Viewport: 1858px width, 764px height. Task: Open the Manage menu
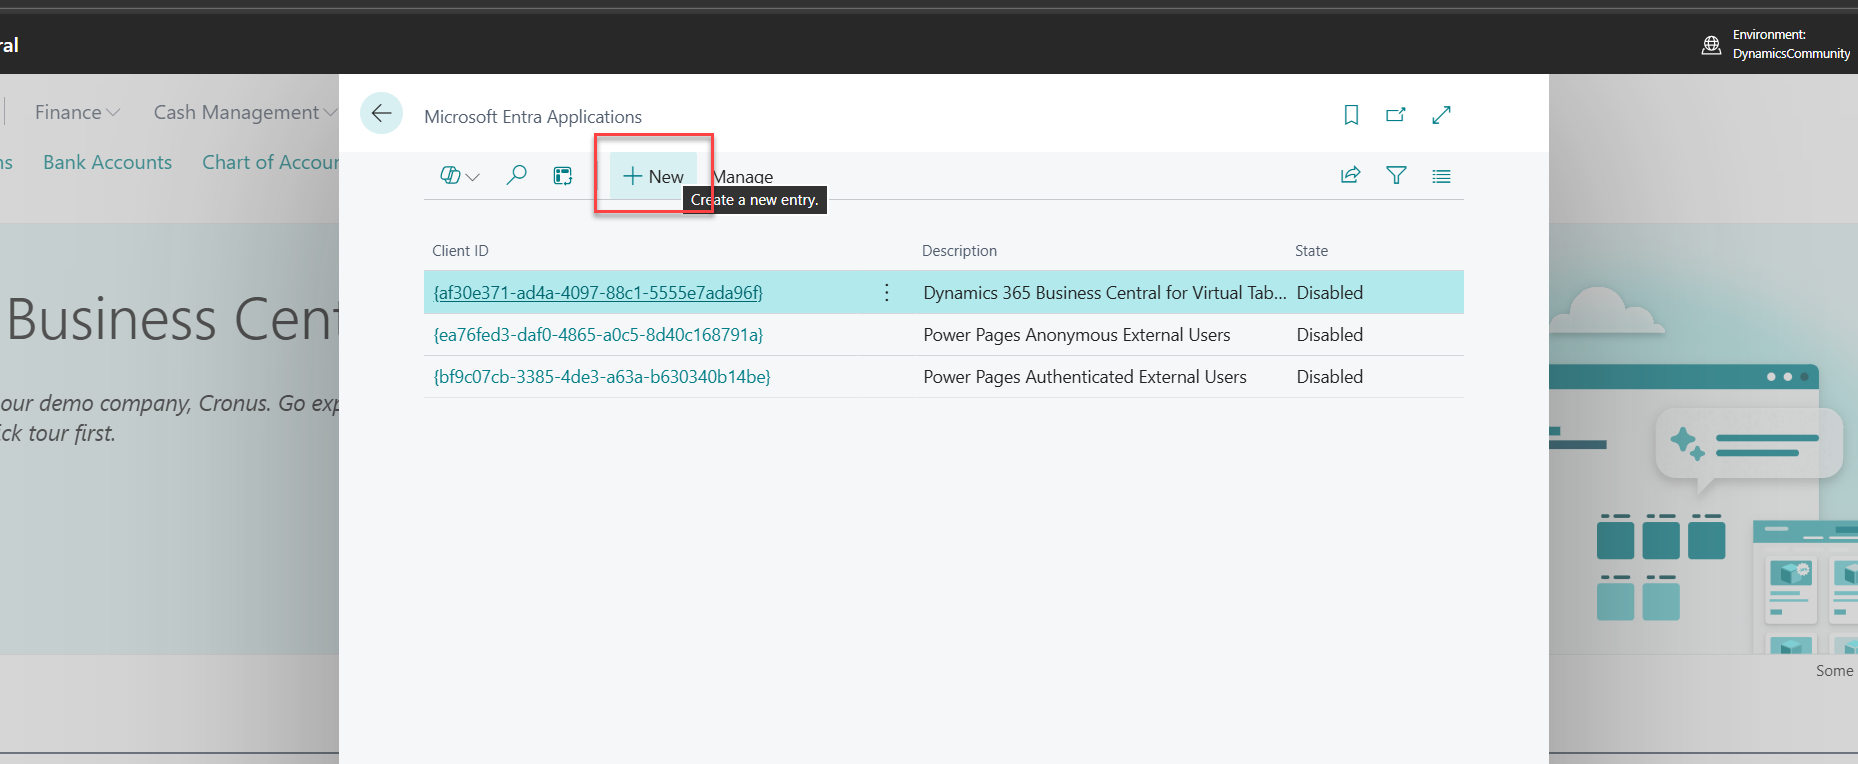(x=743, y=177)
